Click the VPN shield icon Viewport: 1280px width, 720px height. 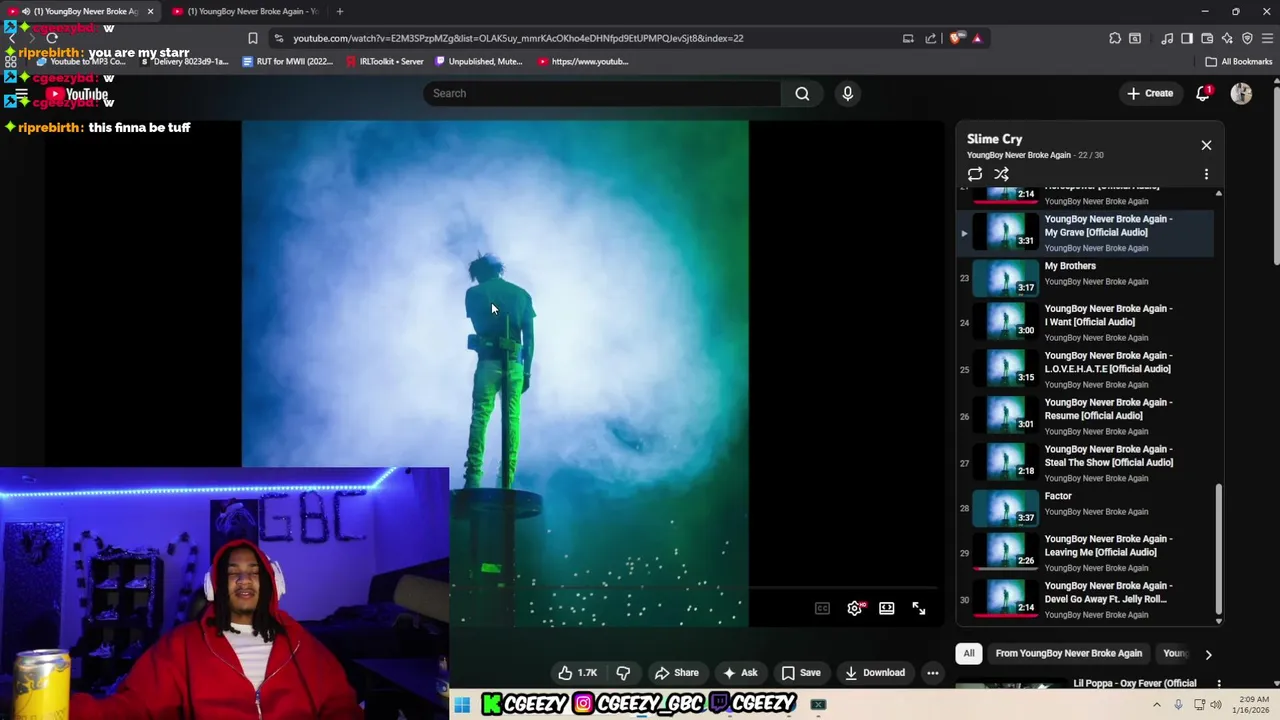coord(1247,38)
